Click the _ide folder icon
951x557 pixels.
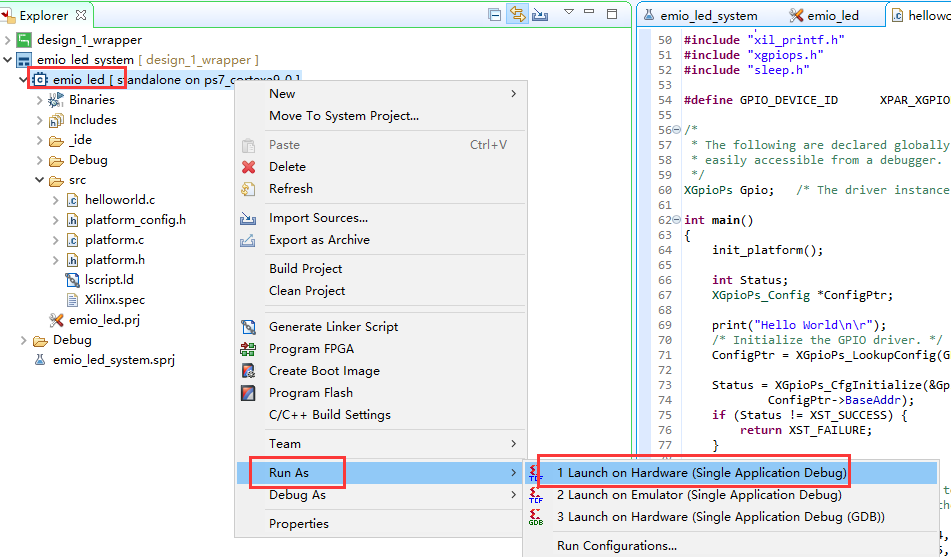tap(56, 141)
